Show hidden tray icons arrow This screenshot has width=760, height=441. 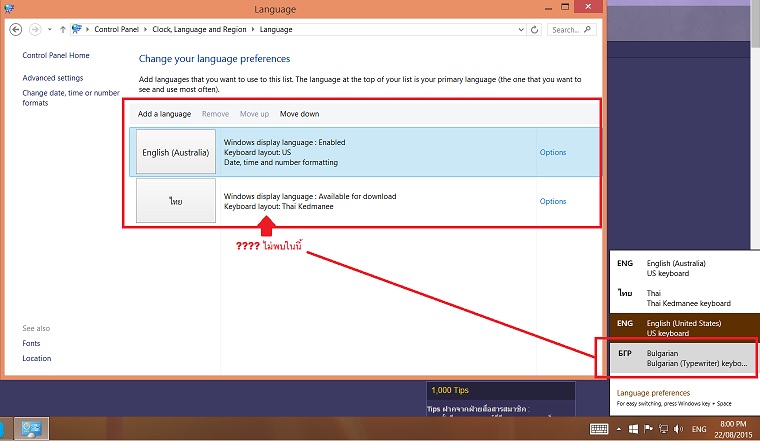(x=619, y=429)
